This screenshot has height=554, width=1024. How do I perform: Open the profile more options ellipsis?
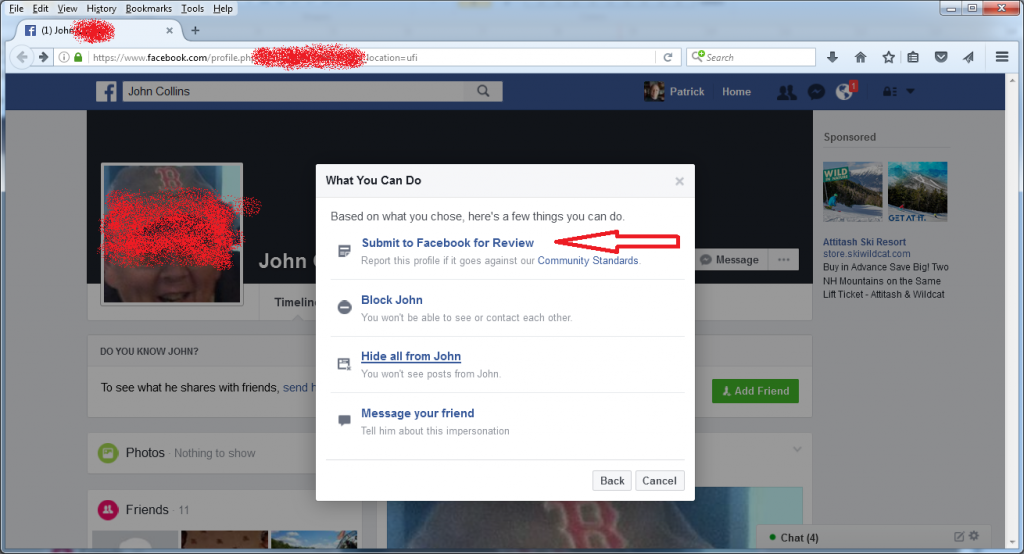point(784,259)
